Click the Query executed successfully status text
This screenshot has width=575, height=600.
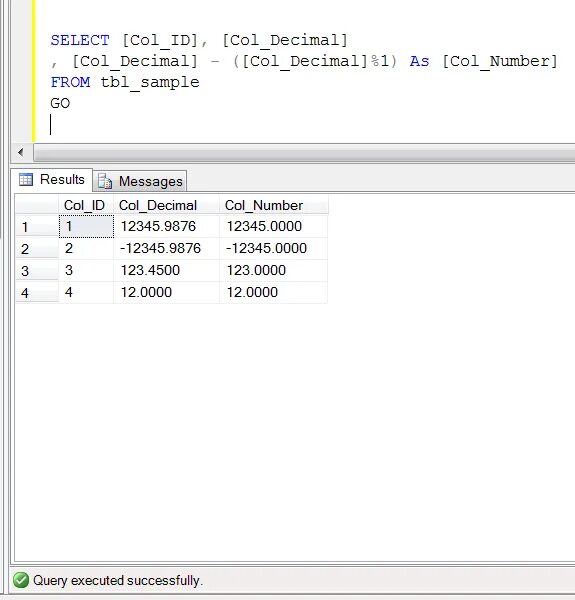(x=118, y=580)
